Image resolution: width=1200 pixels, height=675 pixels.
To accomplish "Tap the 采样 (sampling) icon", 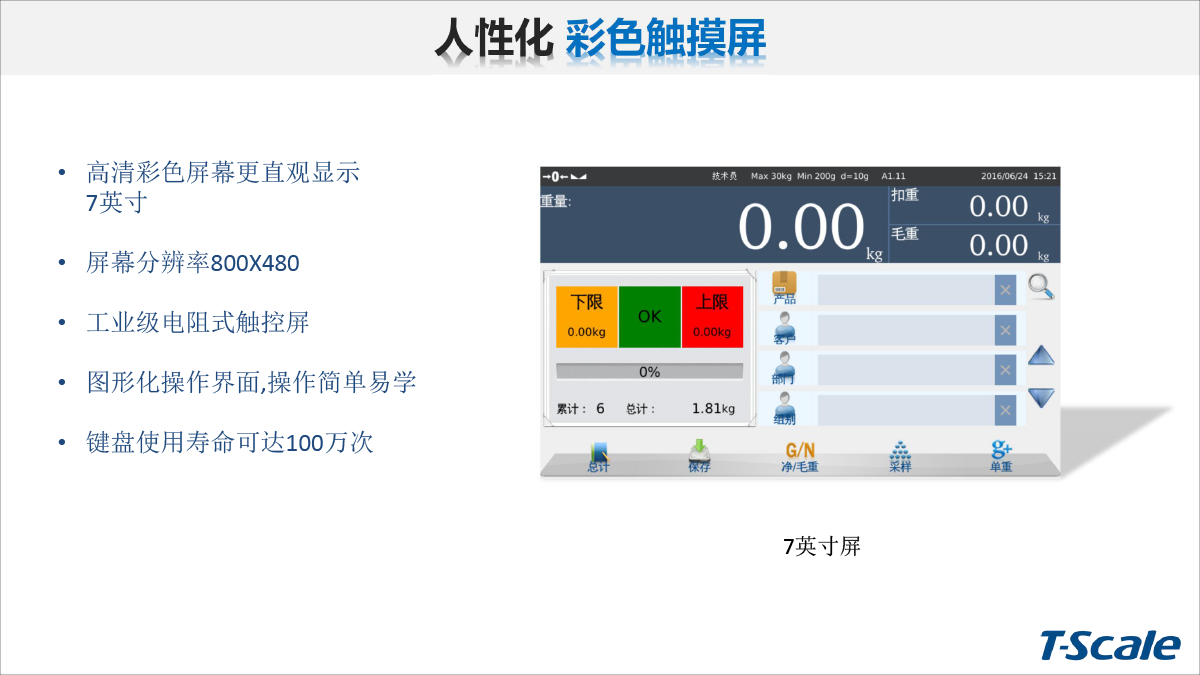I will 900,455.
